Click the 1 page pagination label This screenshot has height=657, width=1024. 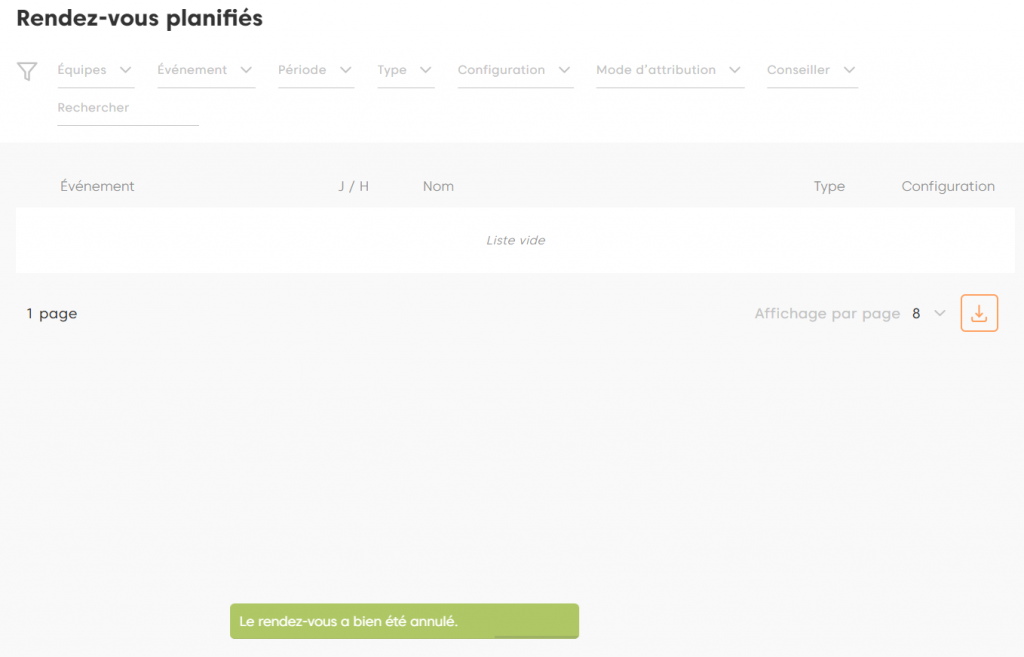pos(52,314)
